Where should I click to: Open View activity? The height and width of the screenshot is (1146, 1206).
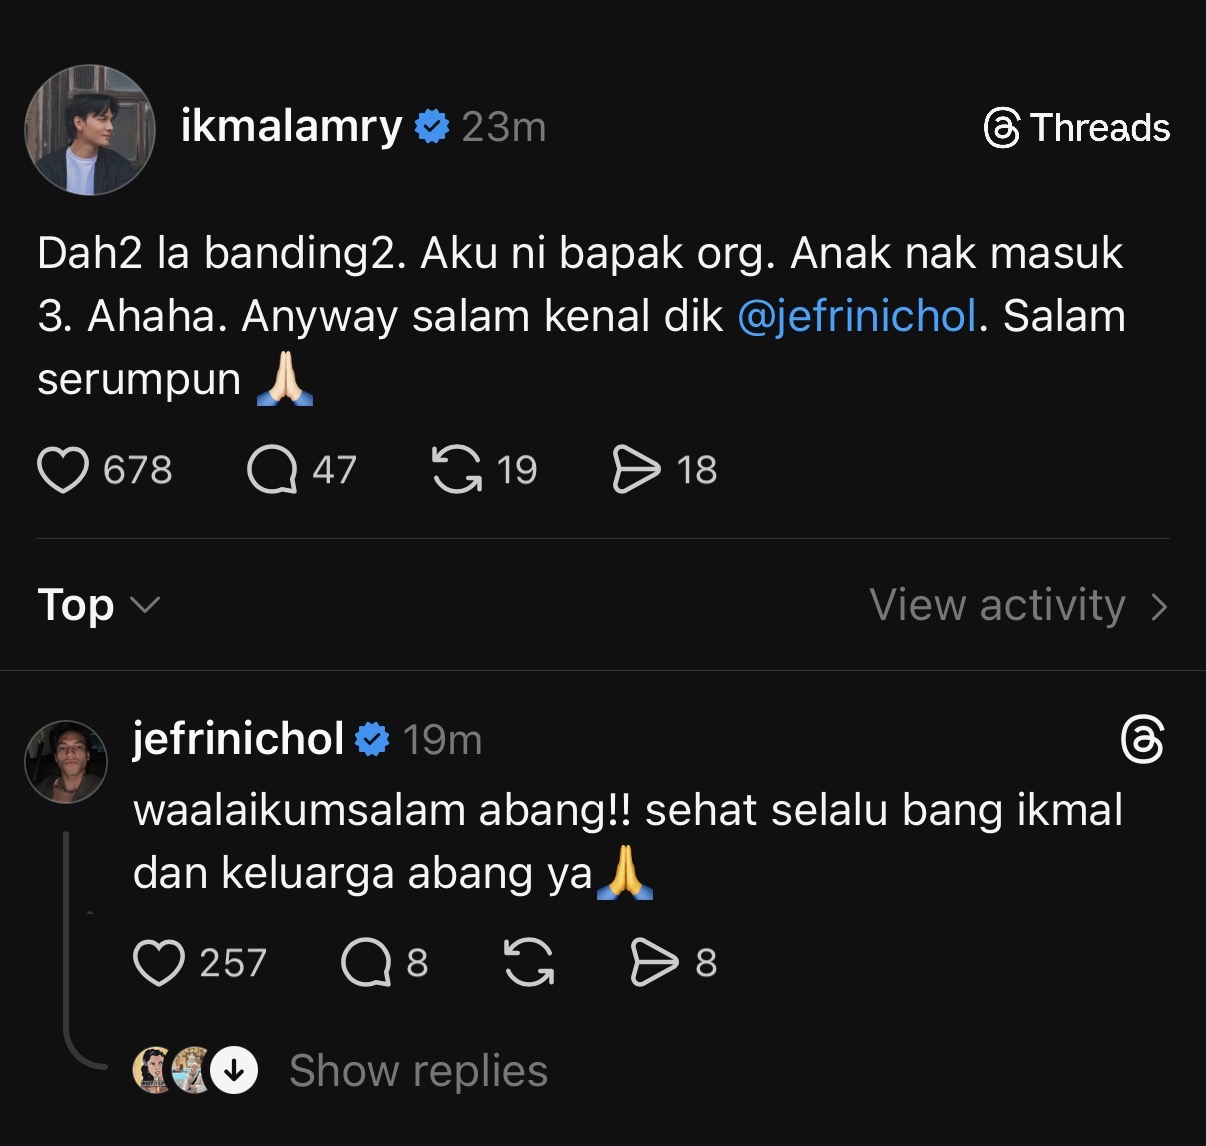(x=1018, y=605)
